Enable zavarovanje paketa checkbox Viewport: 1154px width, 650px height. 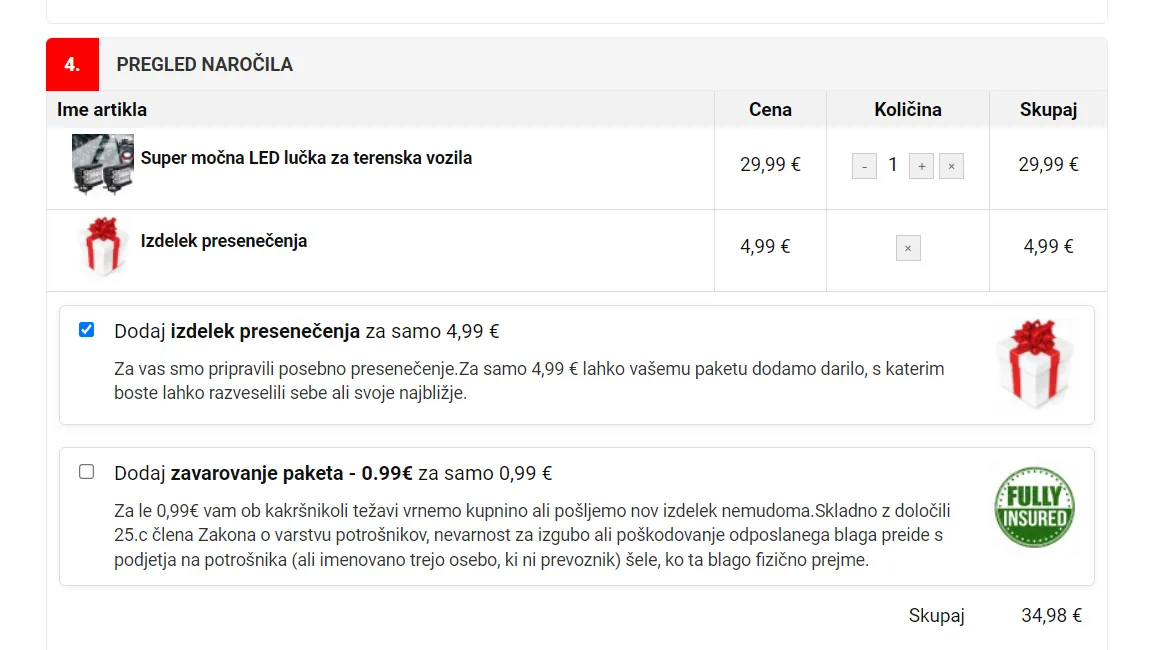(x=87, y=472)
